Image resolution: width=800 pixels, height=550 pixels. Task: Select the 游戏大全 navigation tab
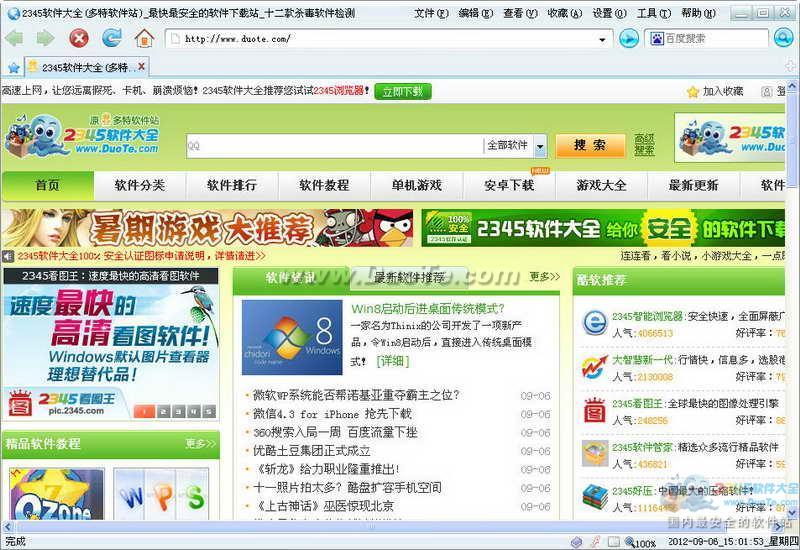(x=602, y=185)
